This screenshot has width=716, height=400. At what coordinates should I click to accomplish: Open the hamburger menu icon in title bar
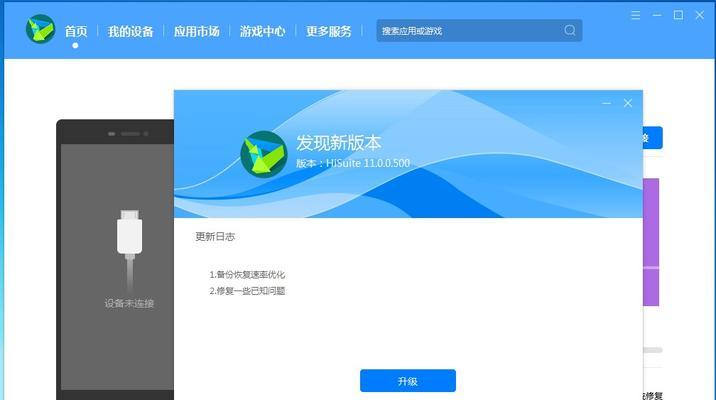coord(635,15)
